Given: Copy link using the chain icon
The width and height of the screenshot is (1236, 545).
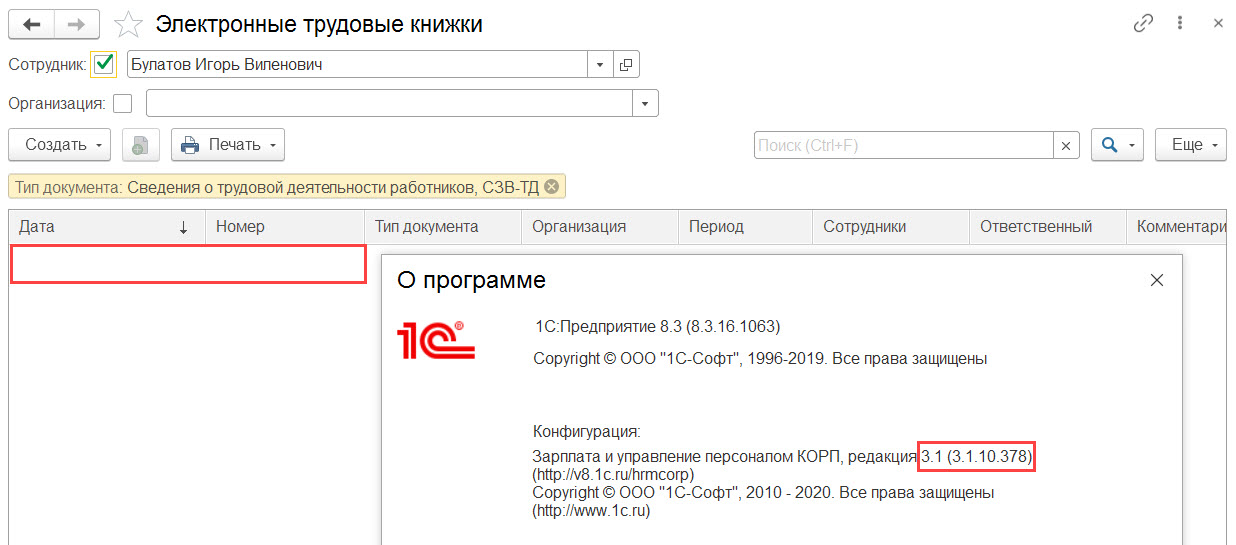Looking at the screenshot, I should (1143, 24).
